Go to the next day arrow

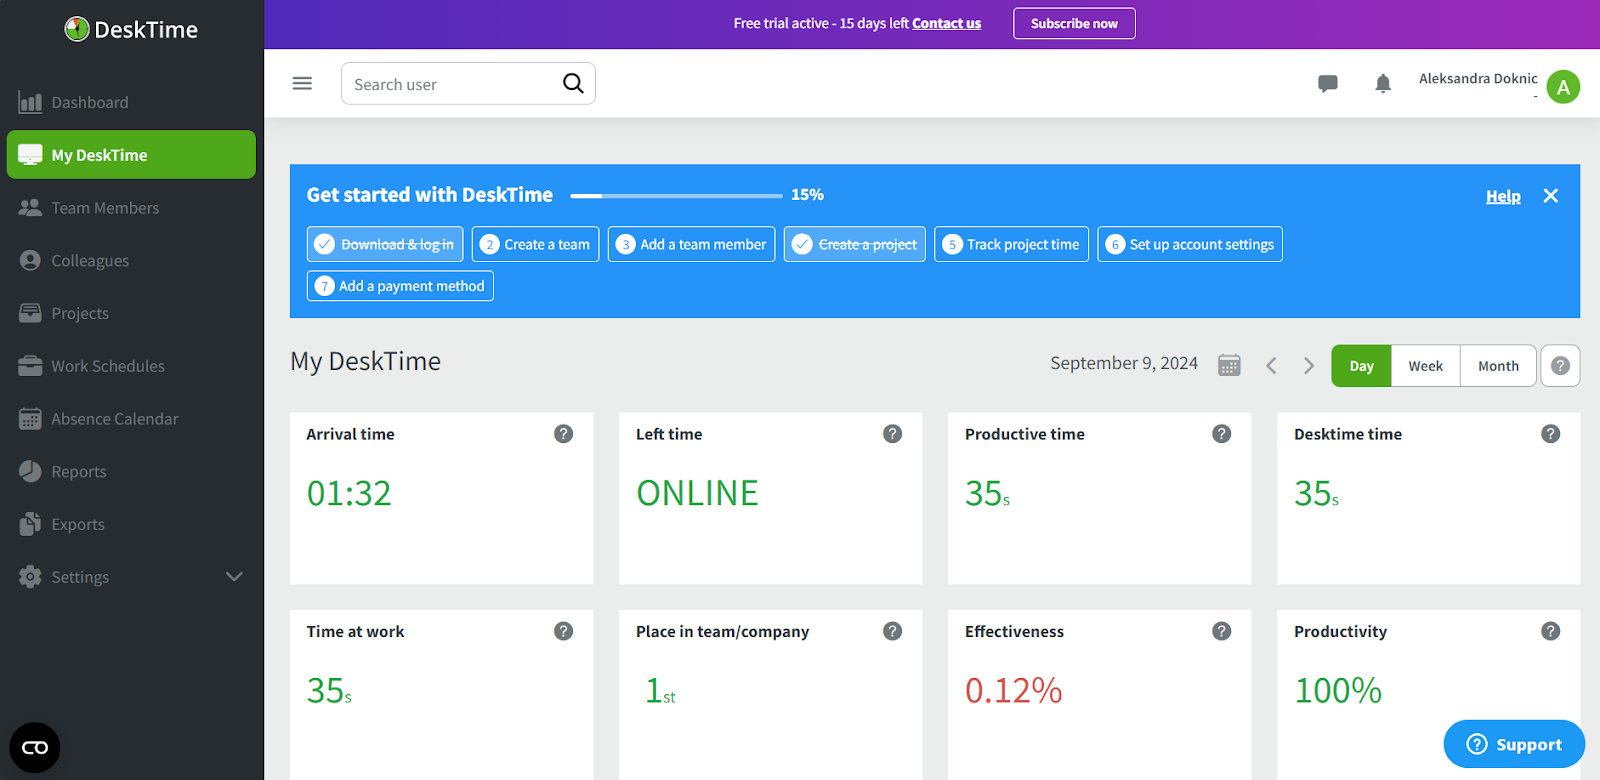tap(1308, 366)
